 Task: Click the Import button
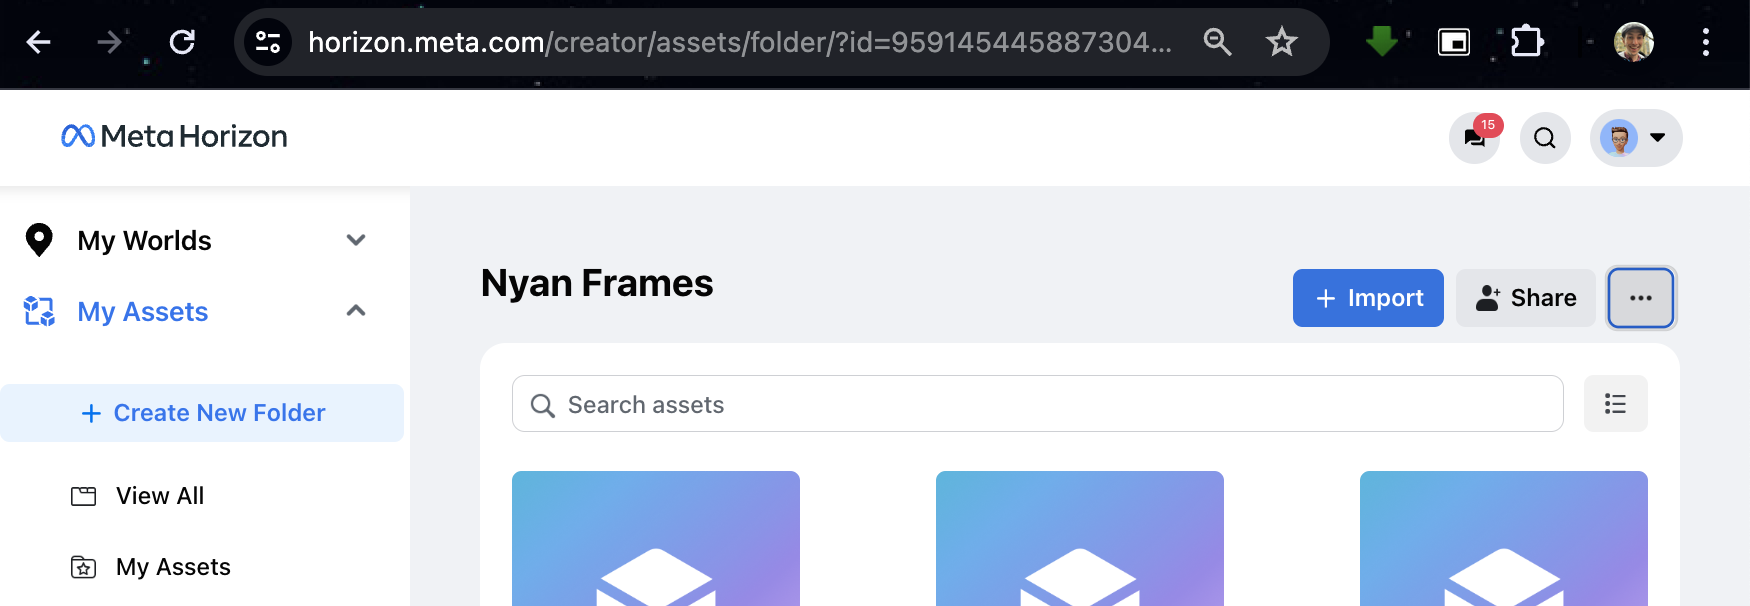tap(1368, 298)
